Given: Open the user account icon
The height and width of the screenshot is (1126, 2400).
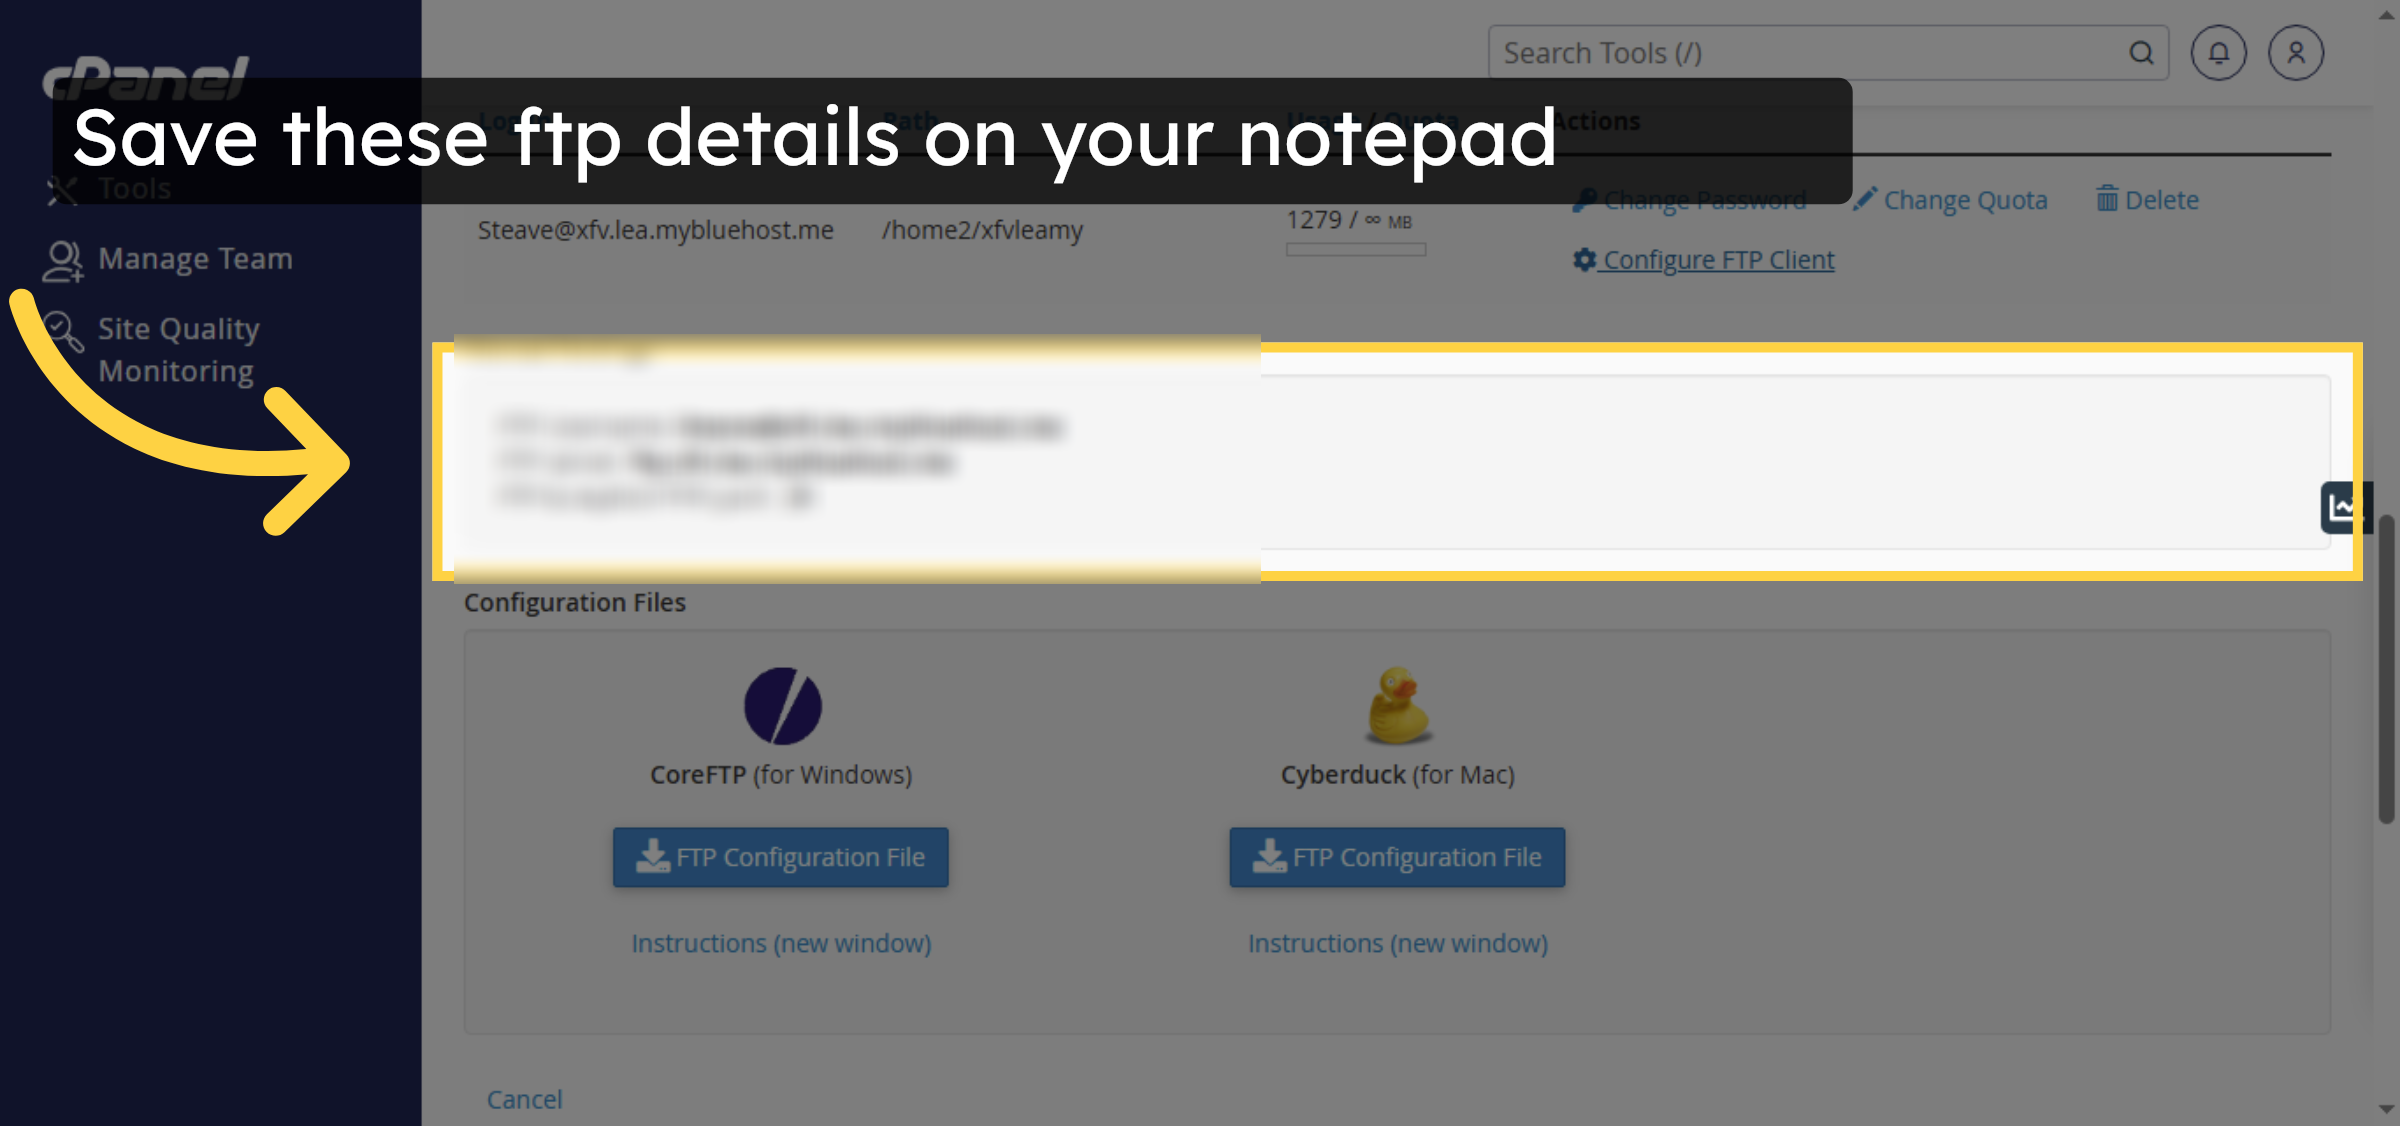Looking at the screenshot, I should point(2295,53).
